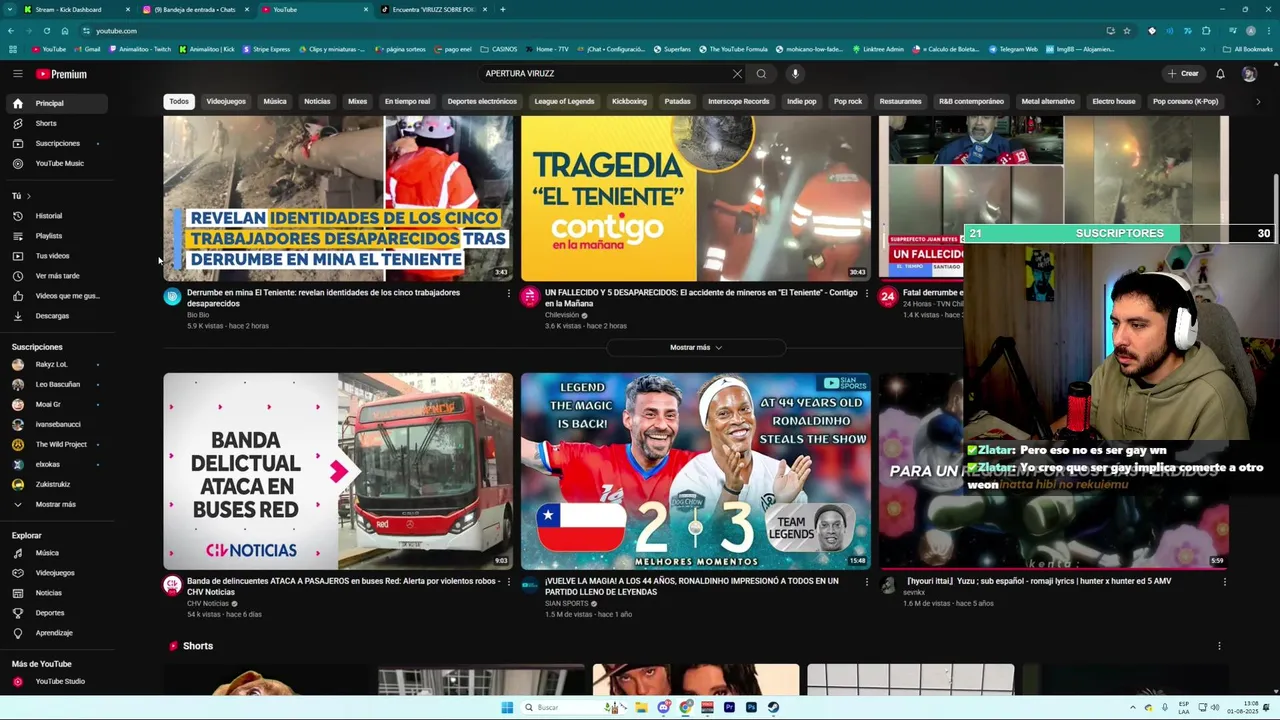Open Ver más tarde in the sidebar
The image size is (1280, 720).
coord(56,276)
